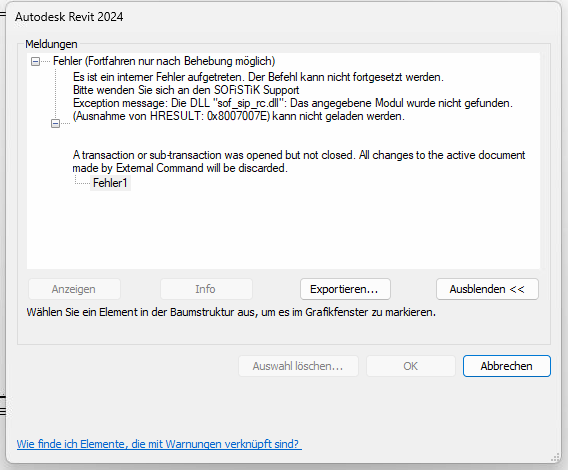568x470 pixels.
Task: Collapse the top-level Fehler tree node
Action: click(36, 62)
